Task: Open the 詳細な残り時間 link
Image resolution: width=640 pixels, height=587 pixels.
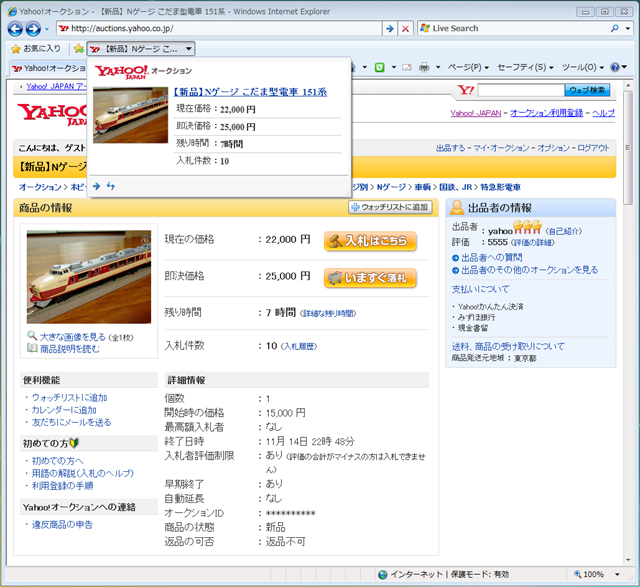Action: [x=328, y=314]
